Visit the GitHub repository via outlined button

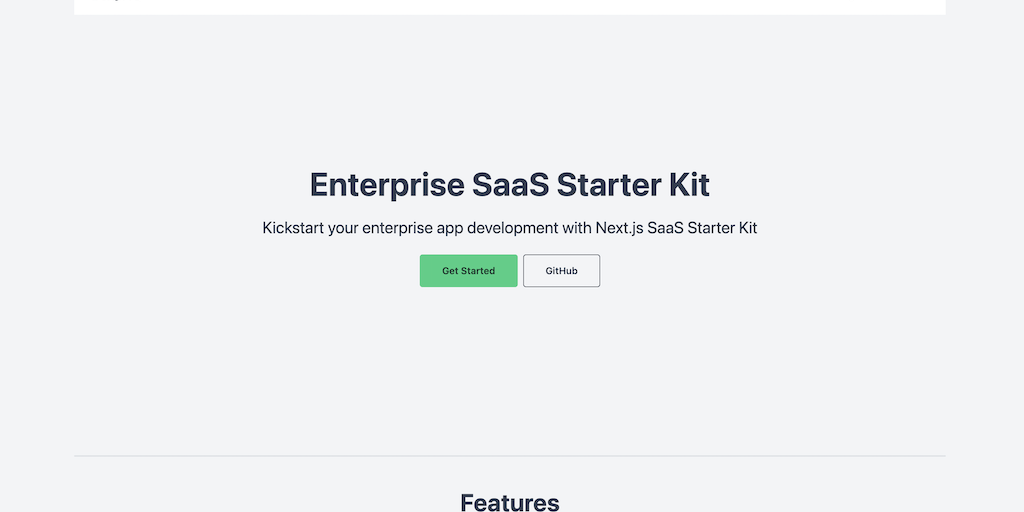561,271
